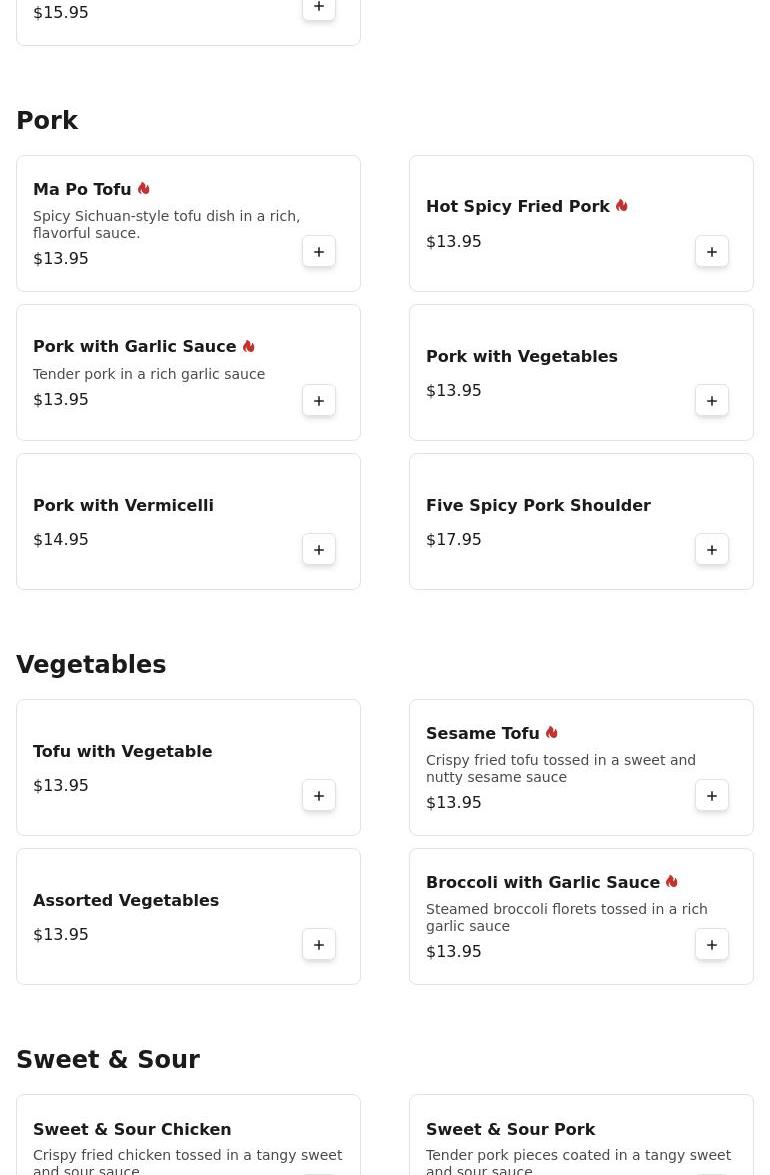Image resolution: width=770 pixels, height=1175 pixels.
Task: Click the Sweet & Sour section heading
Action: 108,1060
